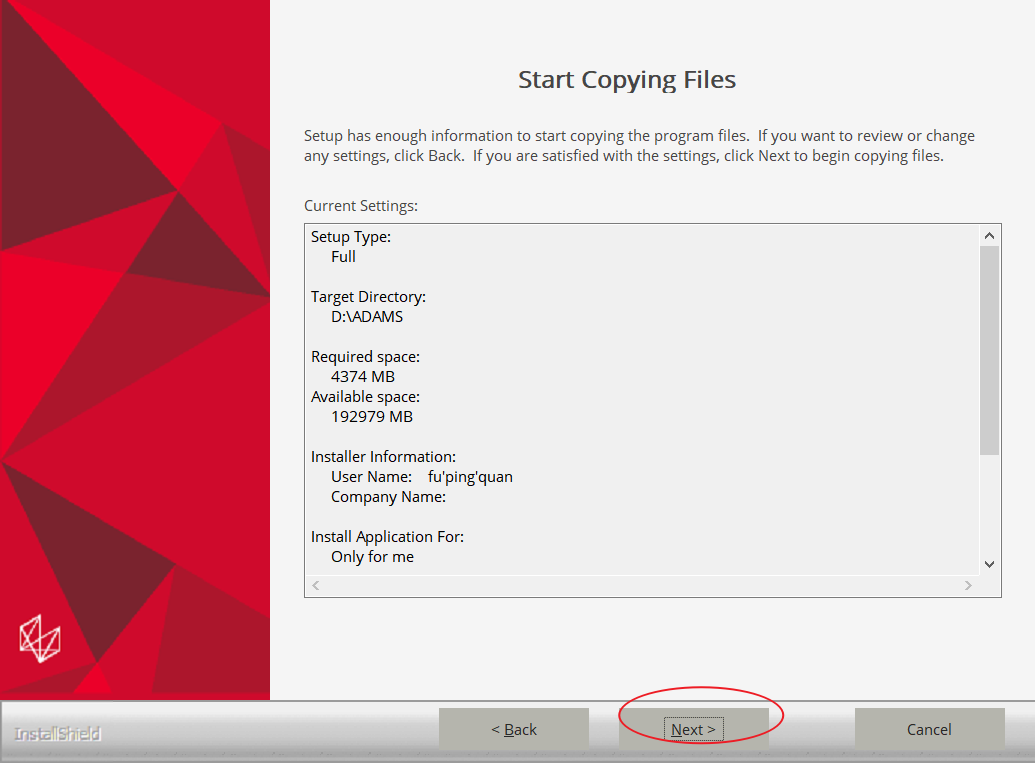Image resolution: width=1035 pixels, height=763 pixels.
Task: Click the white logo on red panel
Action: pyautogui.click(x=40, y=639)
